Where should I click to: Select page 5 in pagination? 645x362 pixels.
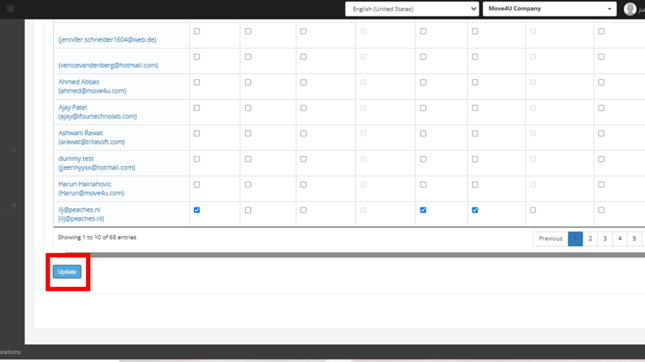(x=634, y=239)
